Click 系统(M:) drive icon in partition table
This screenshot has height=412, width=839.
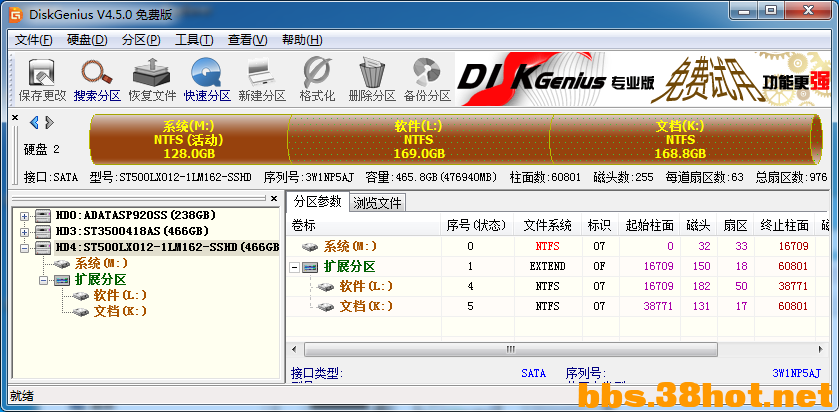[310, 247]
